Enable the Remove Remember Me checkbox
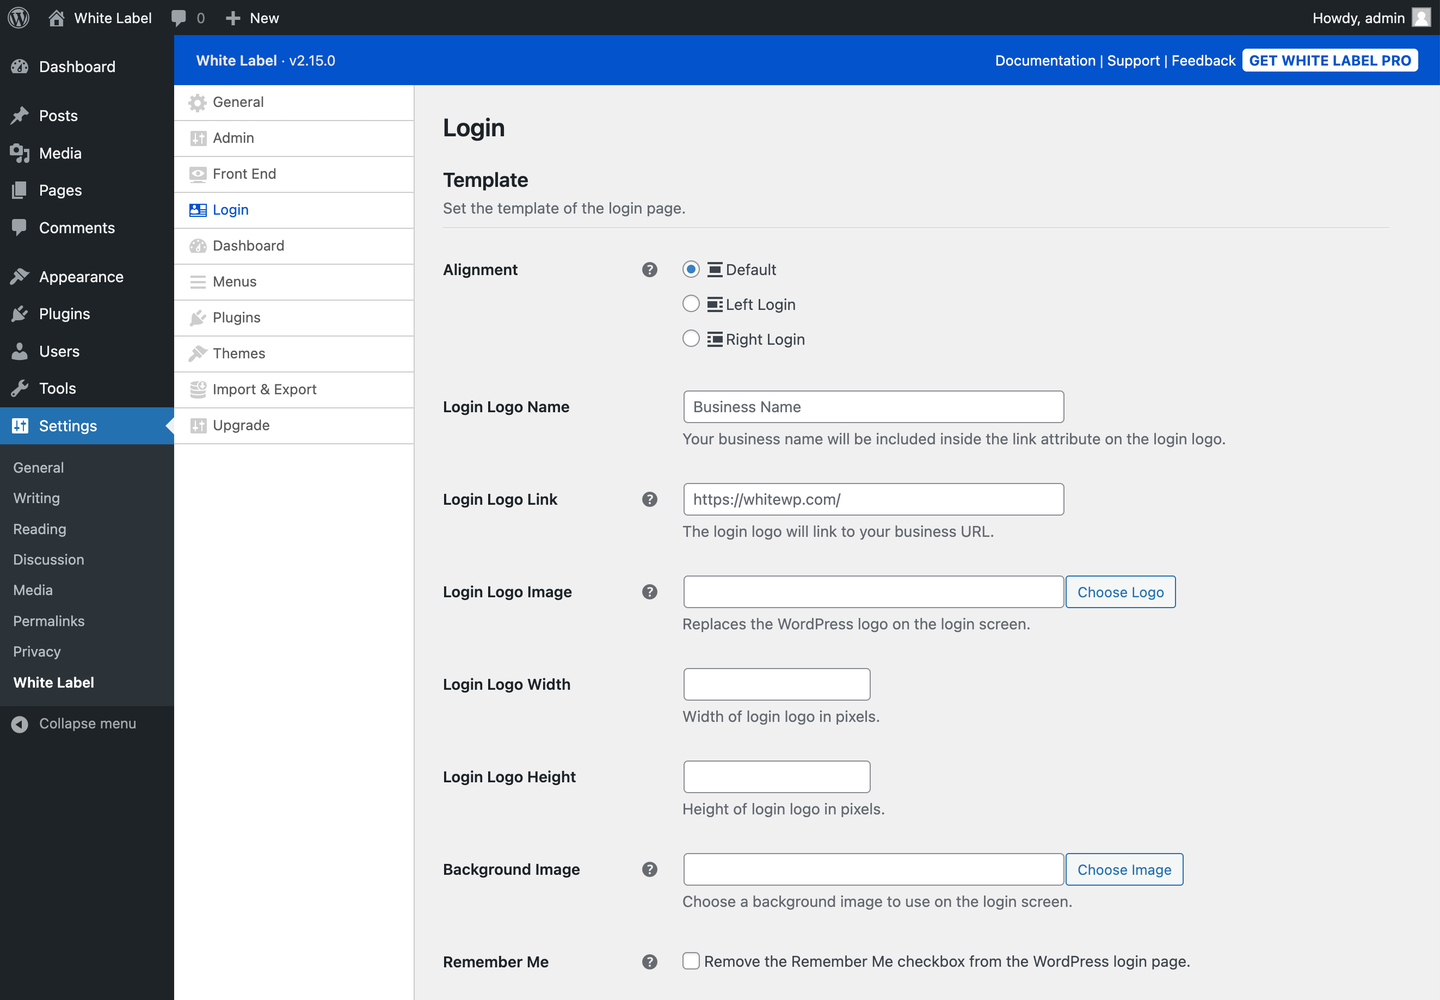 point(691,960)
